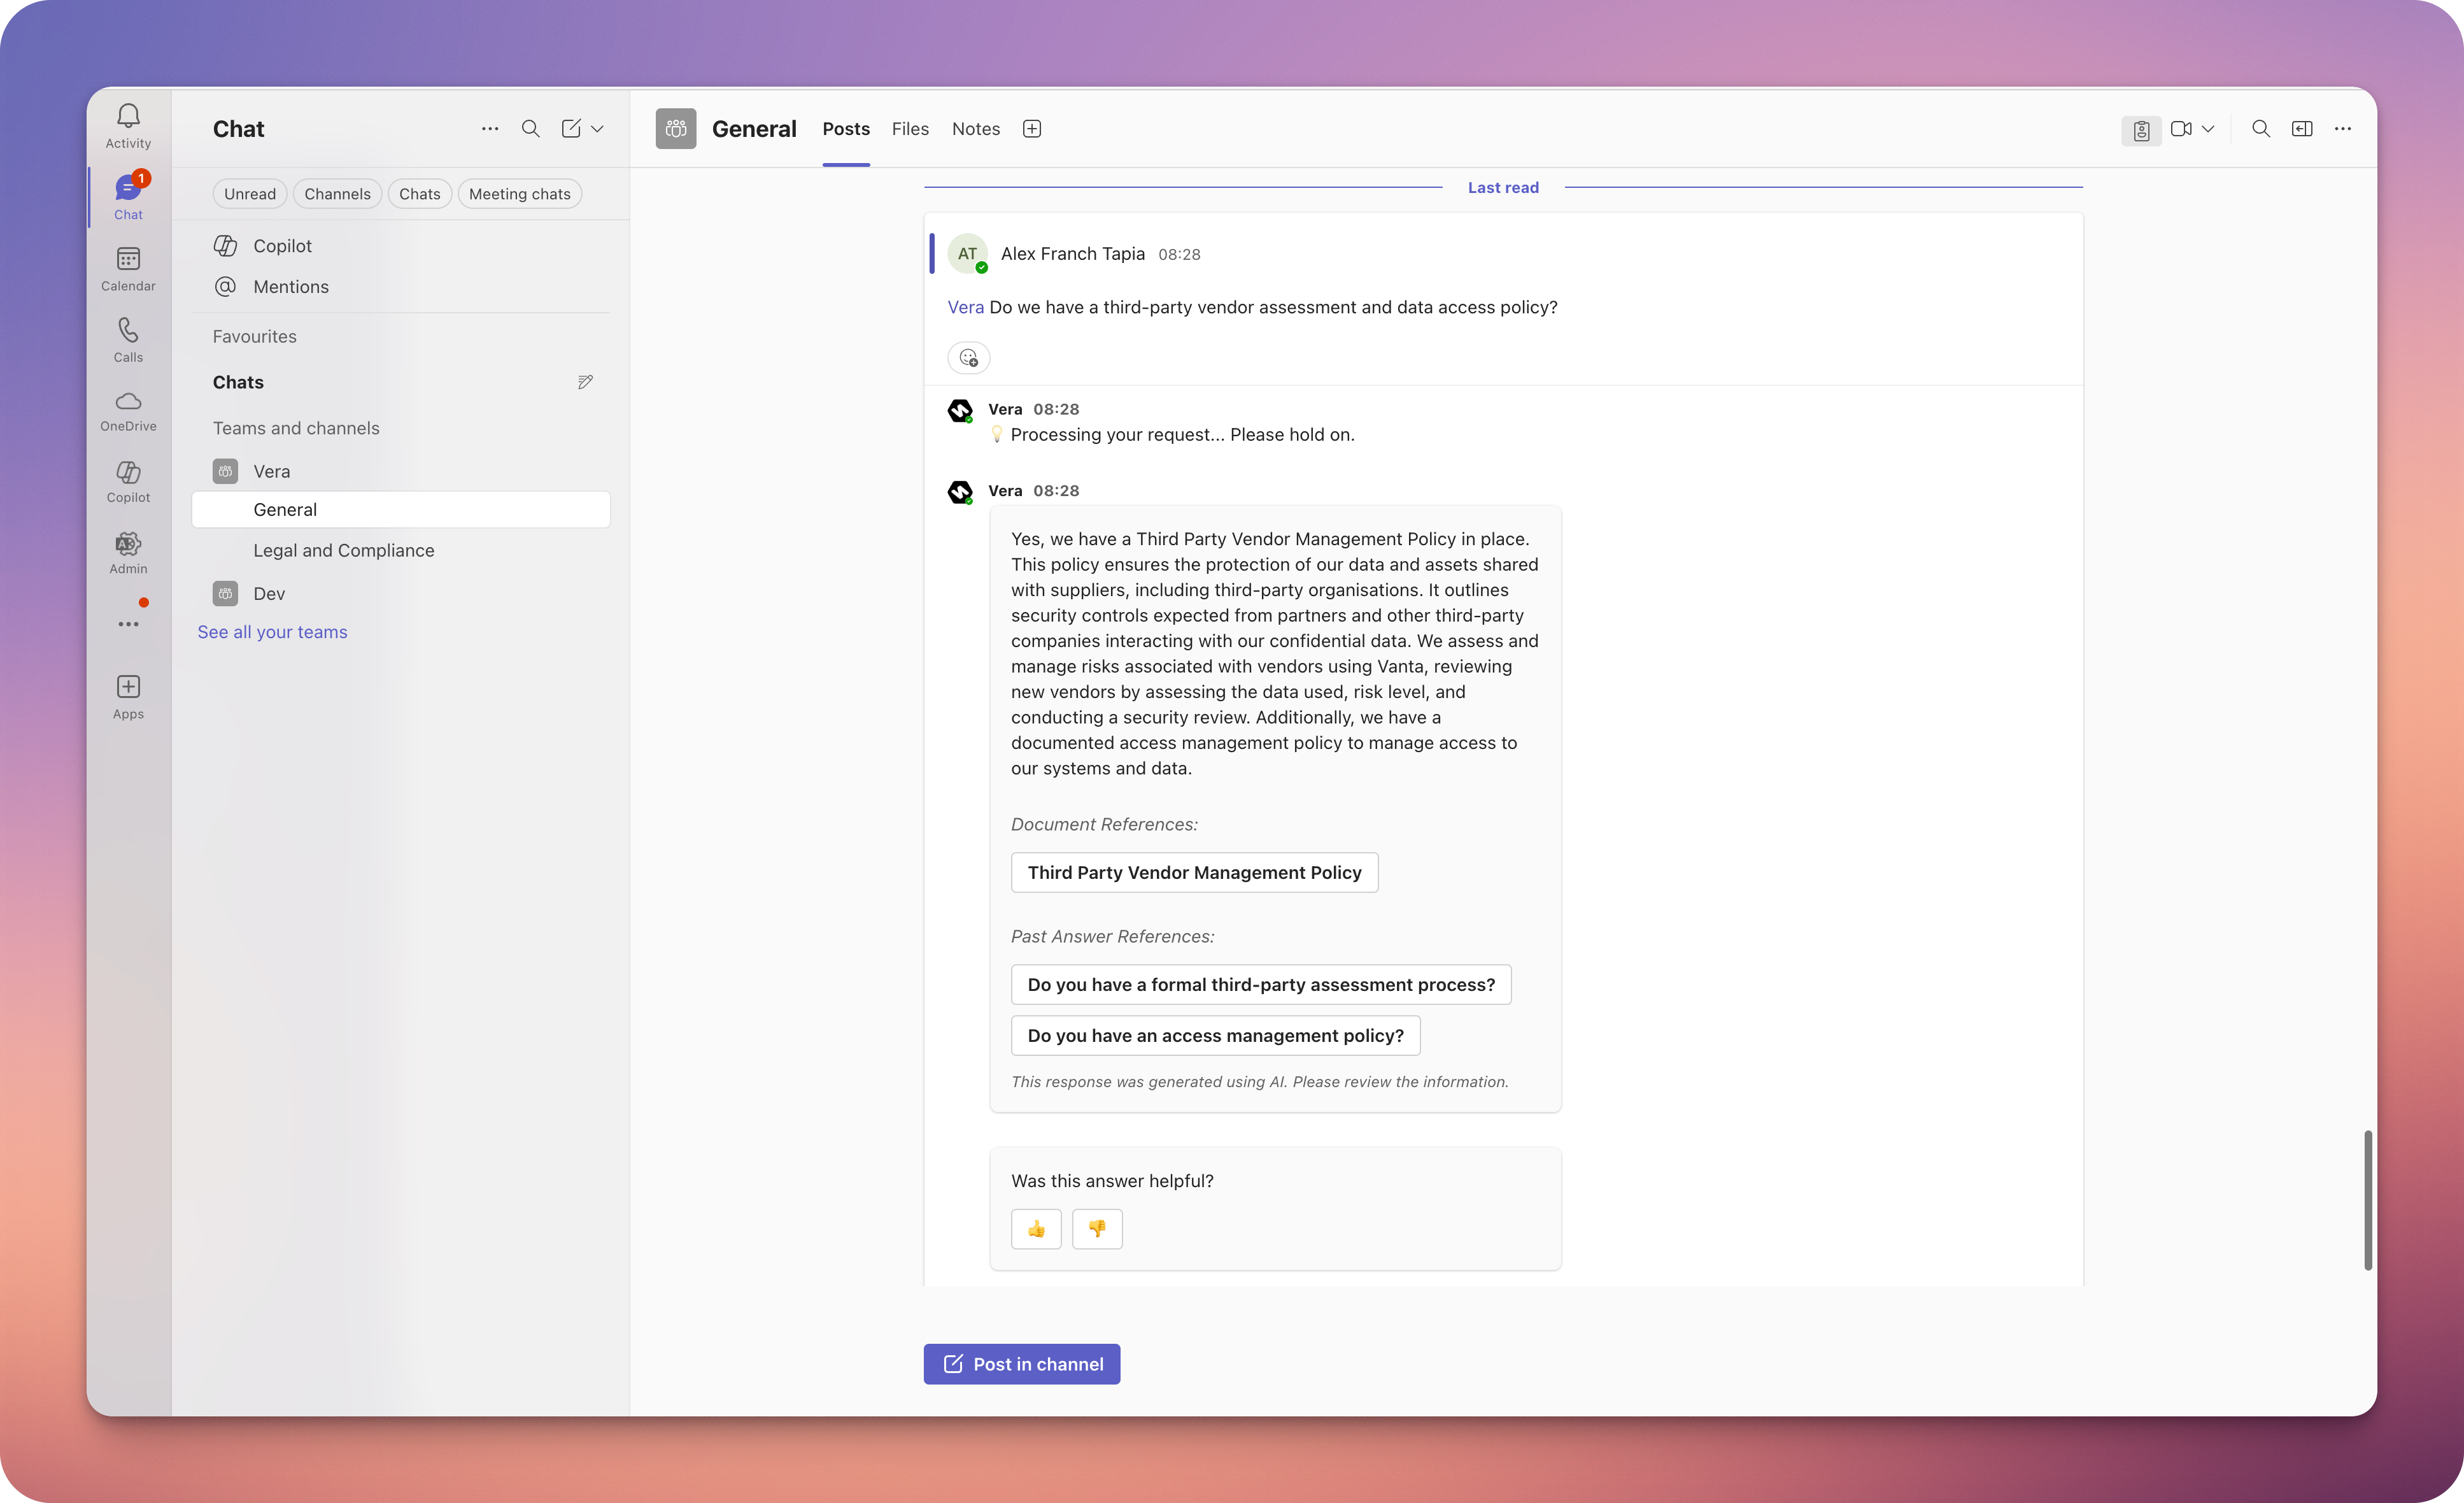Search chats with the magnifier icon
This screenshot has width=2464, height=1503.
pyautogui.click(x=531, y=129)
